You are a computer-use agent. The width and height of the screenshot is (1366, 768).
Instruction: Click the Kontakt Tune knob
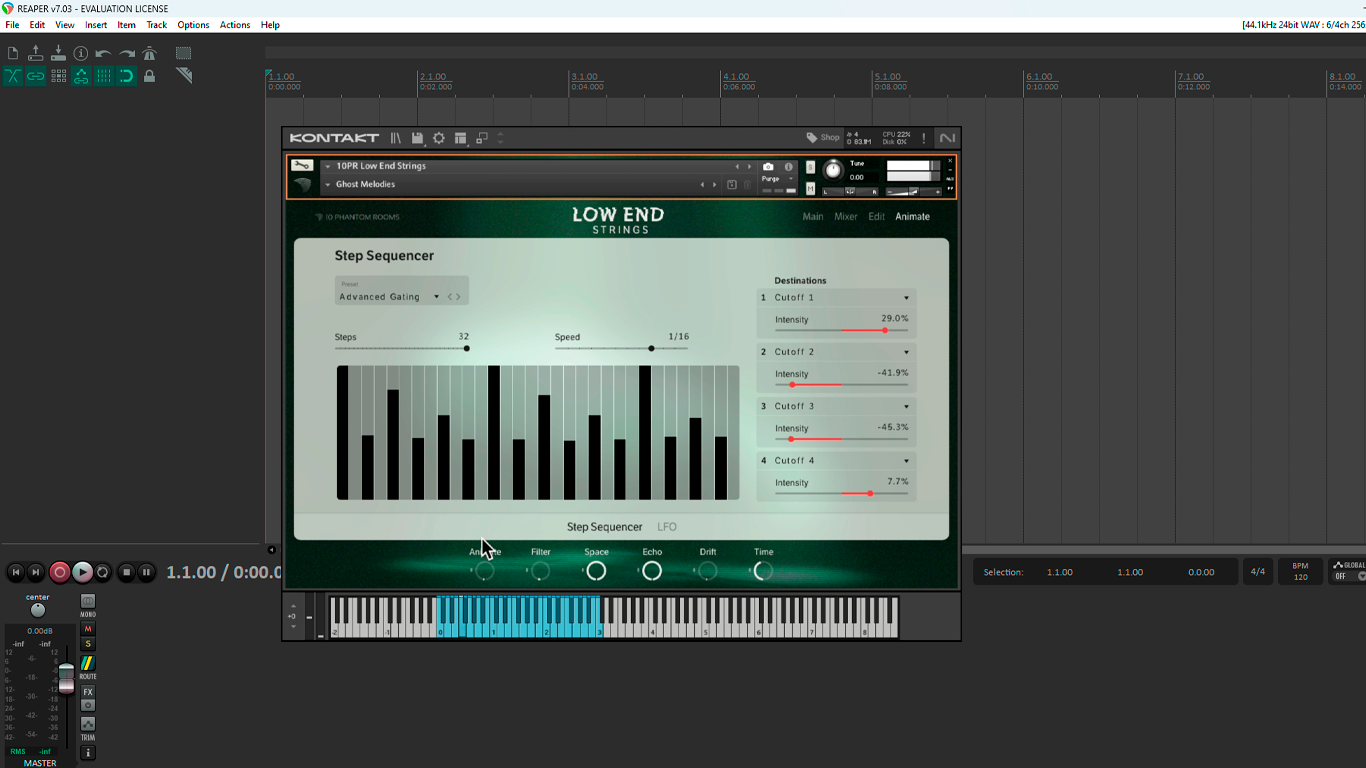coord(833,171)
